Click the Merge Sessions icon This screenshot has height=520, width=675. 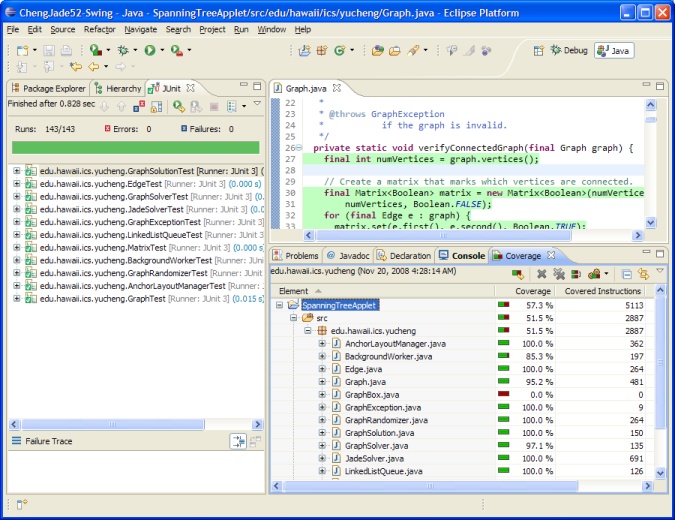coord(576,274)
